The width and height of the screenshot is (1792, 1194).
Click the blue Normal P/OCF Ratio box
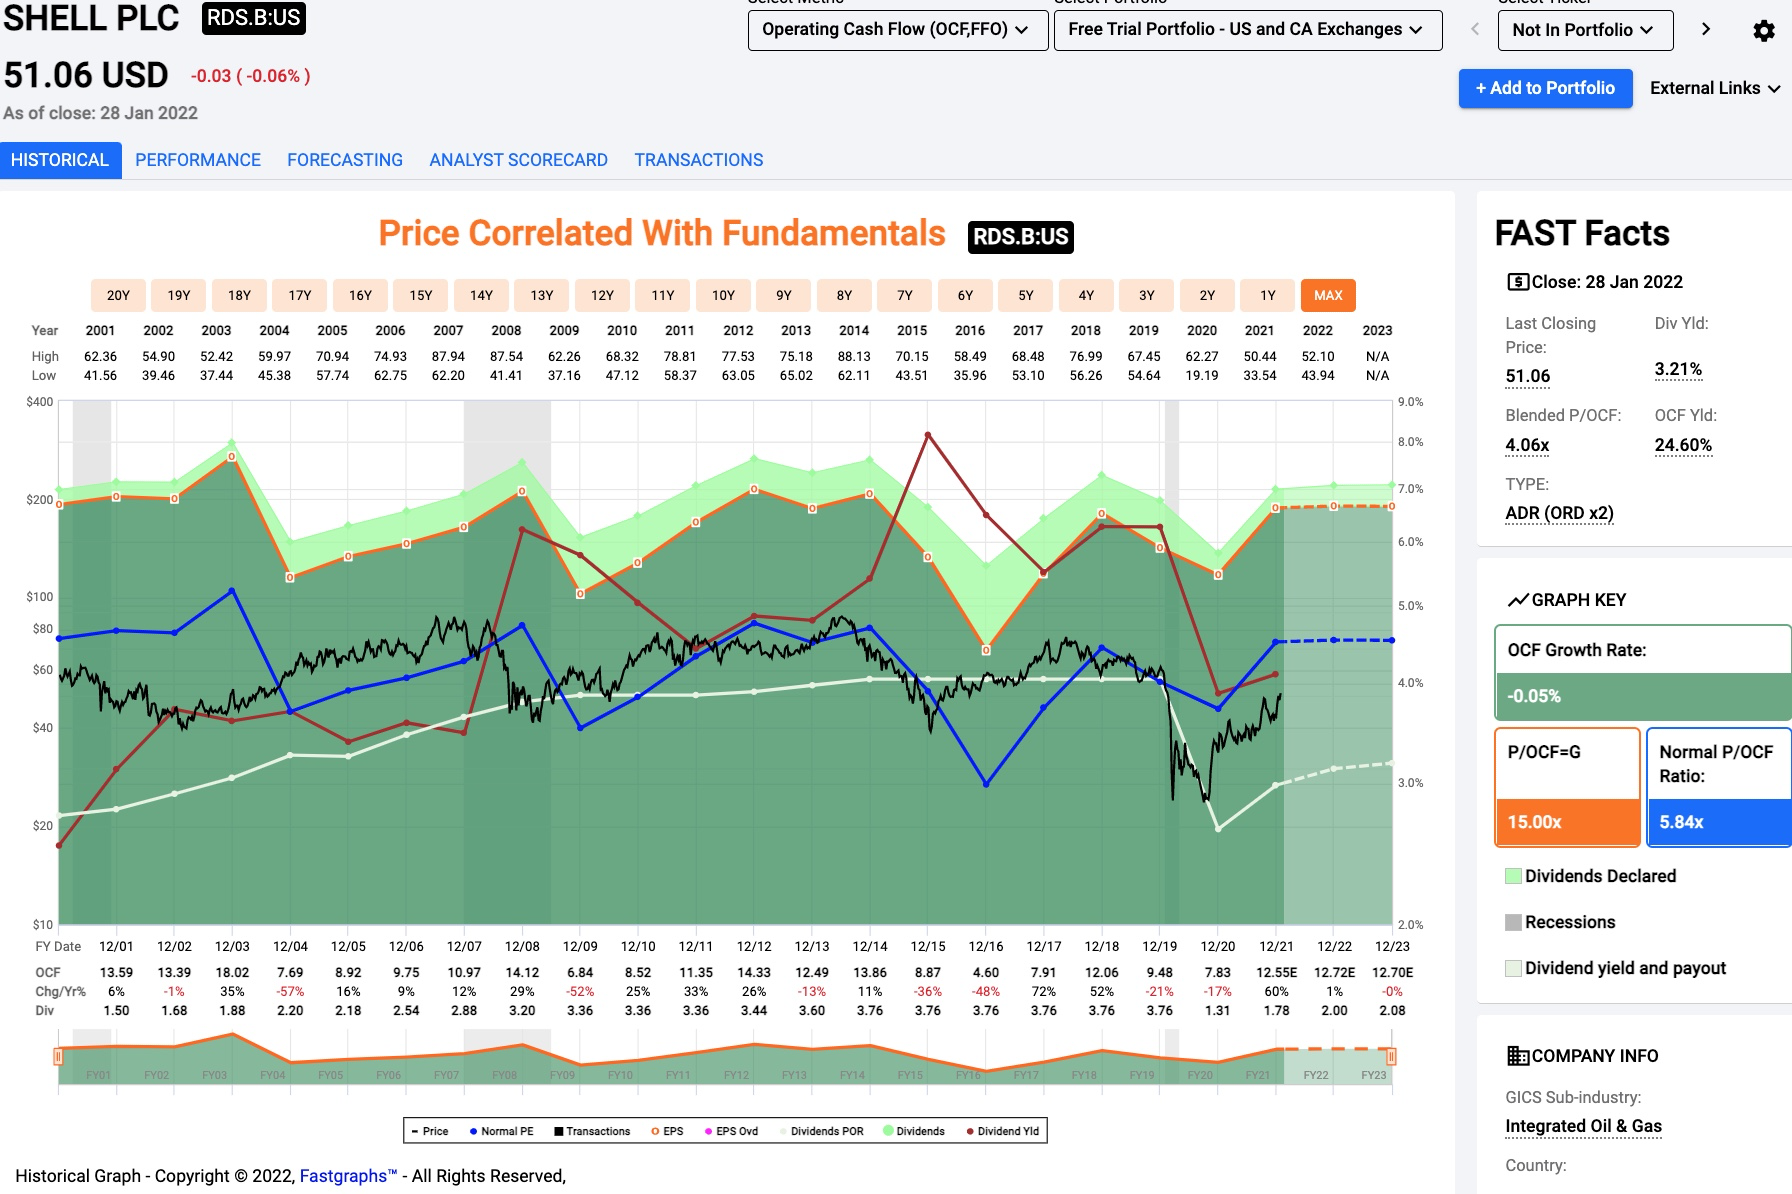(1718, 787)
